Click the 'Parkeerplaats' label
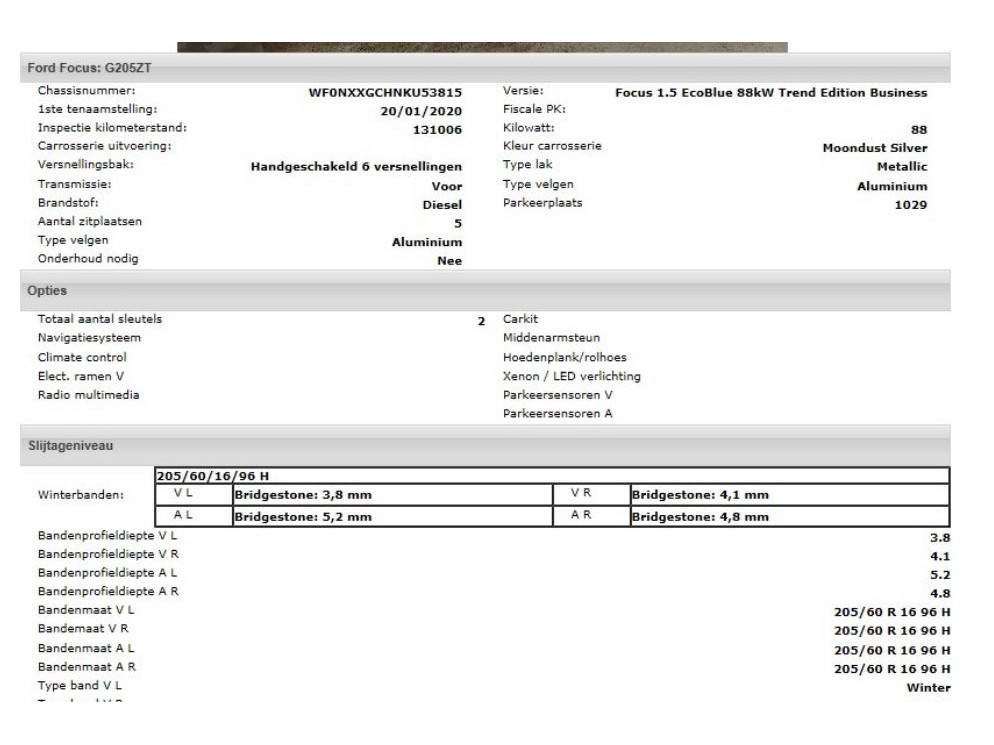The height and width of the screenshot is (745, 994). (x=543, y=203)
